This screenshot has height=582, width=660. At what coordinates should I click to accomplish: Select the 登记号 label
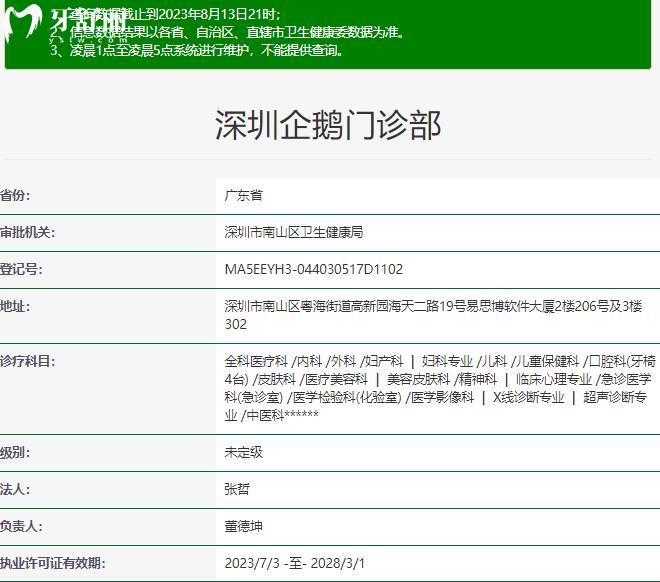21,269
